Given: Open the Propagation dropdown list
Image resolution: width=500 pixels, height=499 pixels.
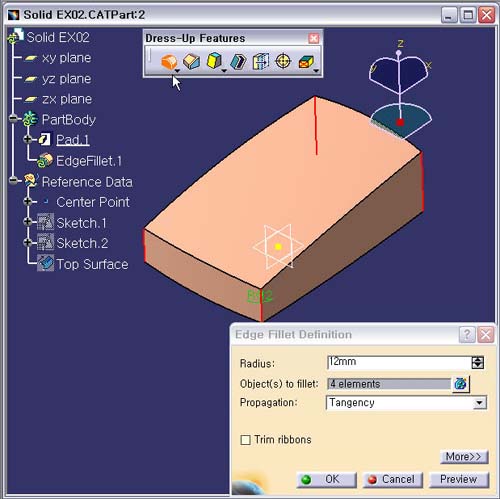Looking at the screenshot, I should (479, 403).
